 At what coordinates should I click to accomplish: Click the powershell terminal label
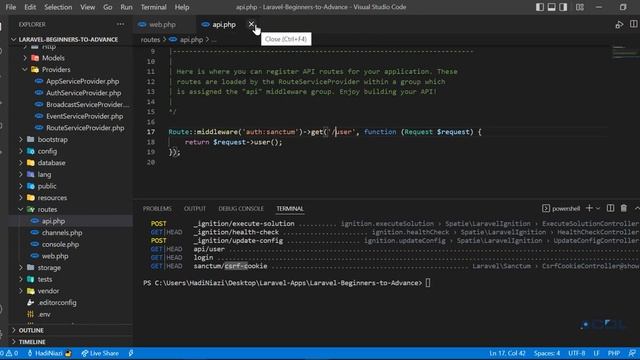click(561, 209)
